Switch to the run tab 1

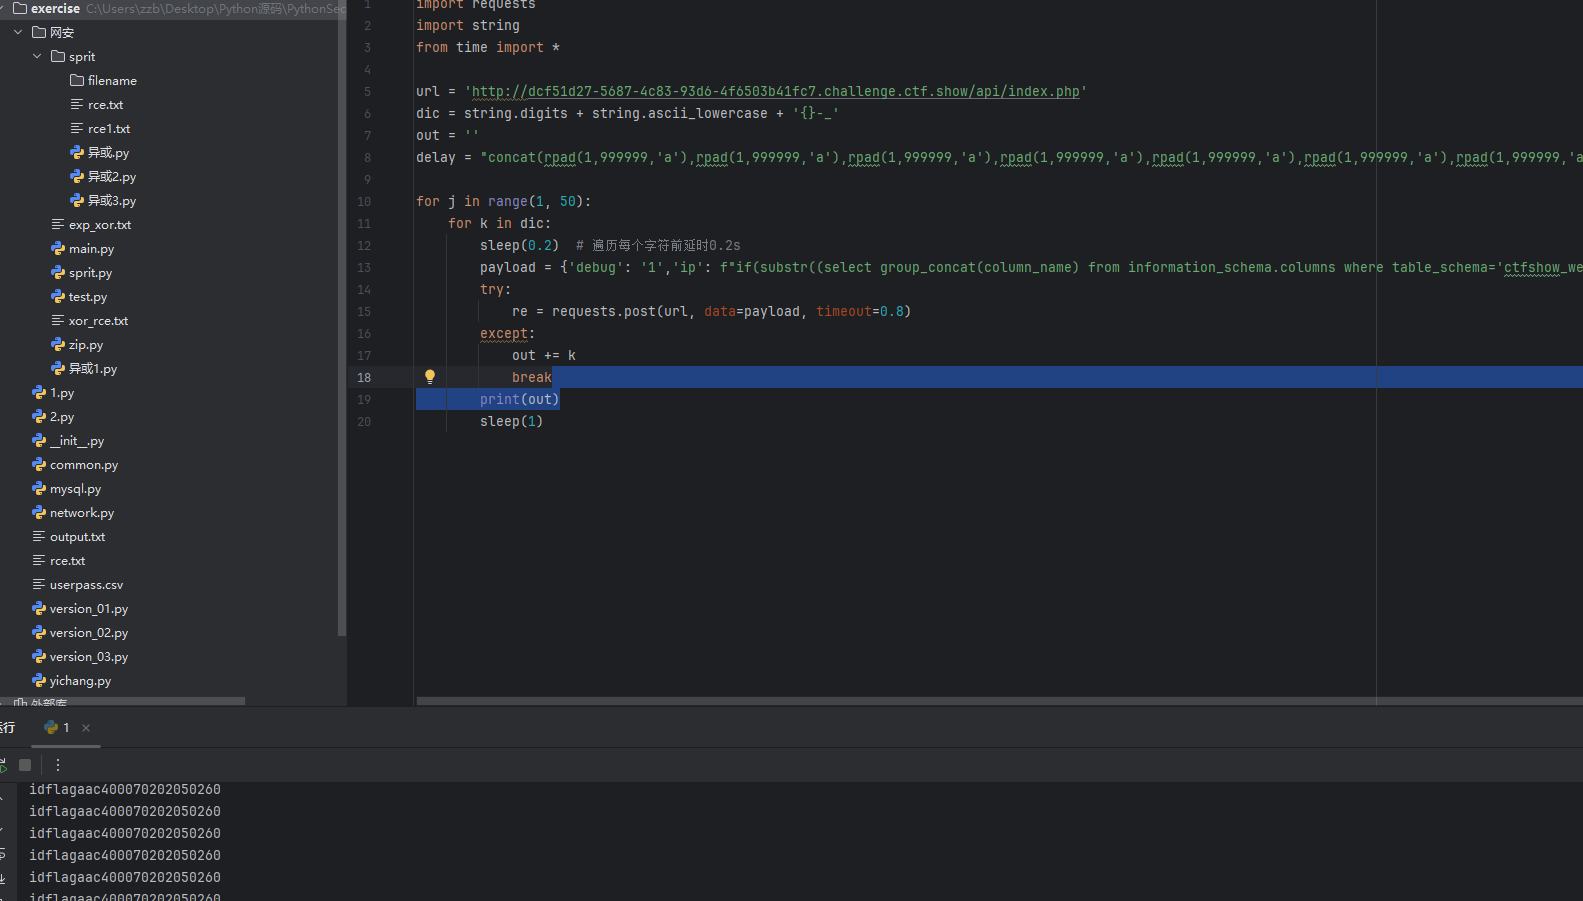(58, 728)
